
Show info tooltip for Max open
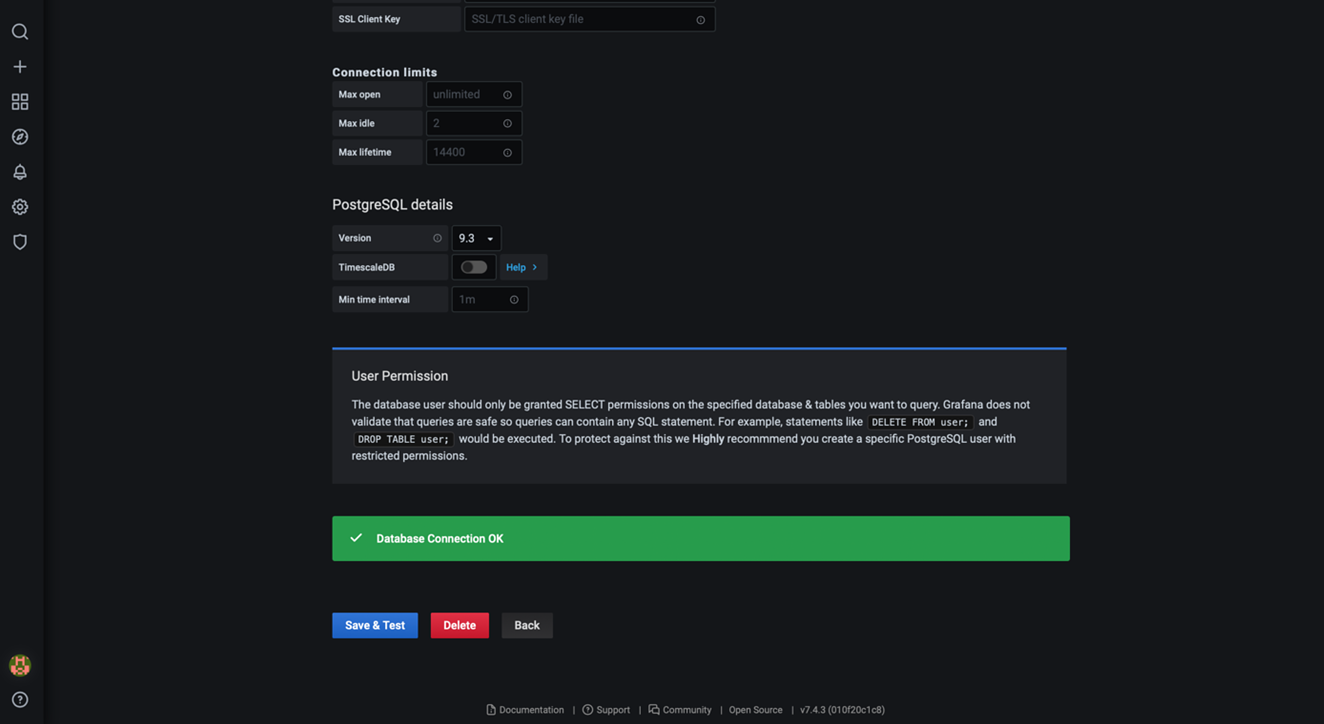pyautogui.click(x=507, y=95)
